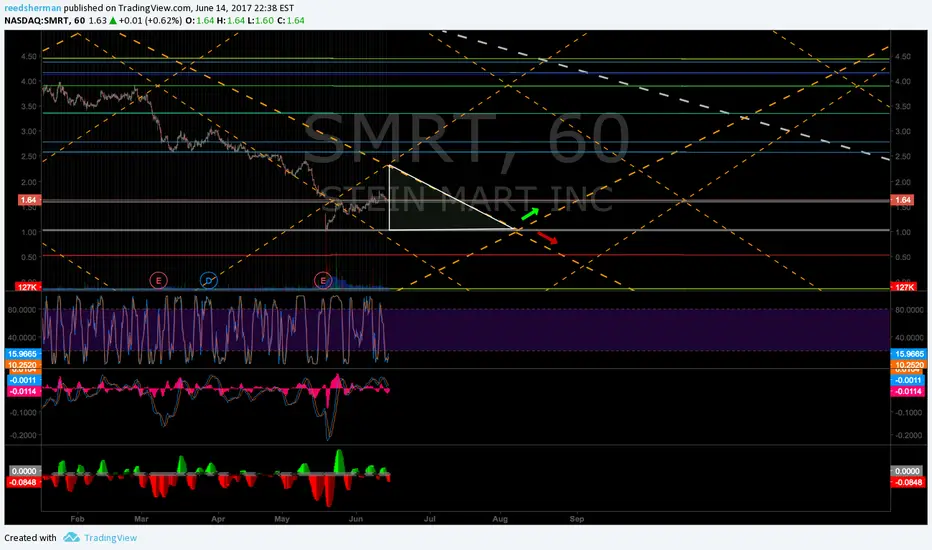This screenshot has width=932, height=550.
Task: Open the reedsherman author profile link
Action: coord(33,8)
